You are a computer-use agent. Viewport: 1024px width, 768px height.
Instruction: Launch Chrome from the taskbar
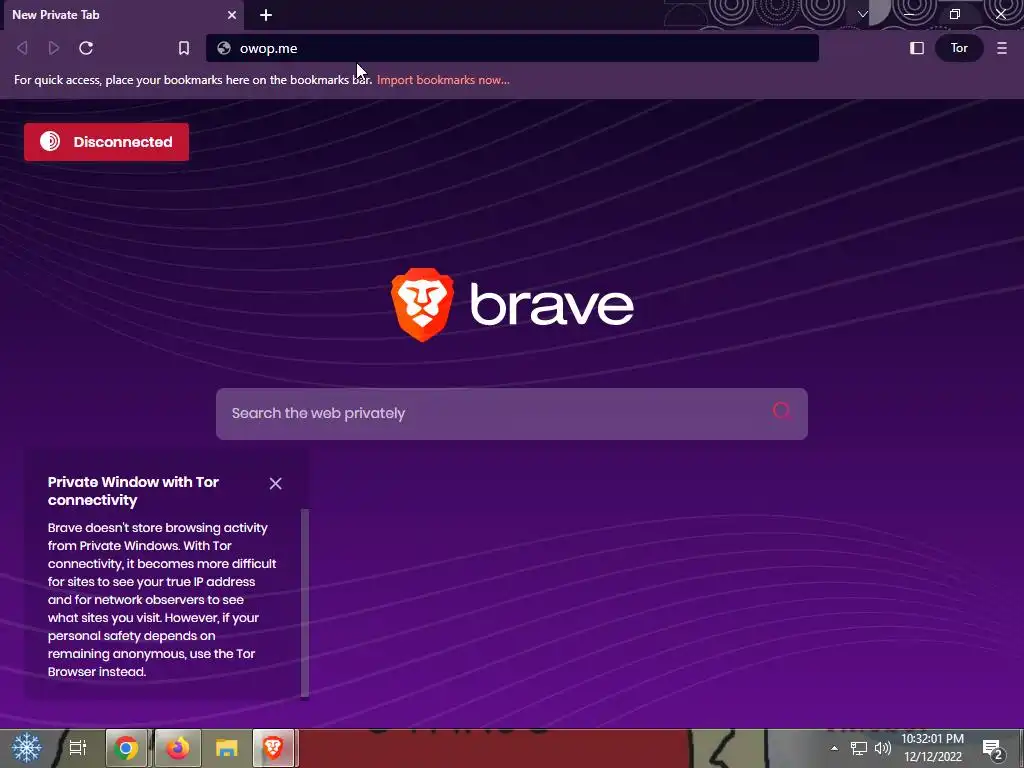(x=127, y=748)
